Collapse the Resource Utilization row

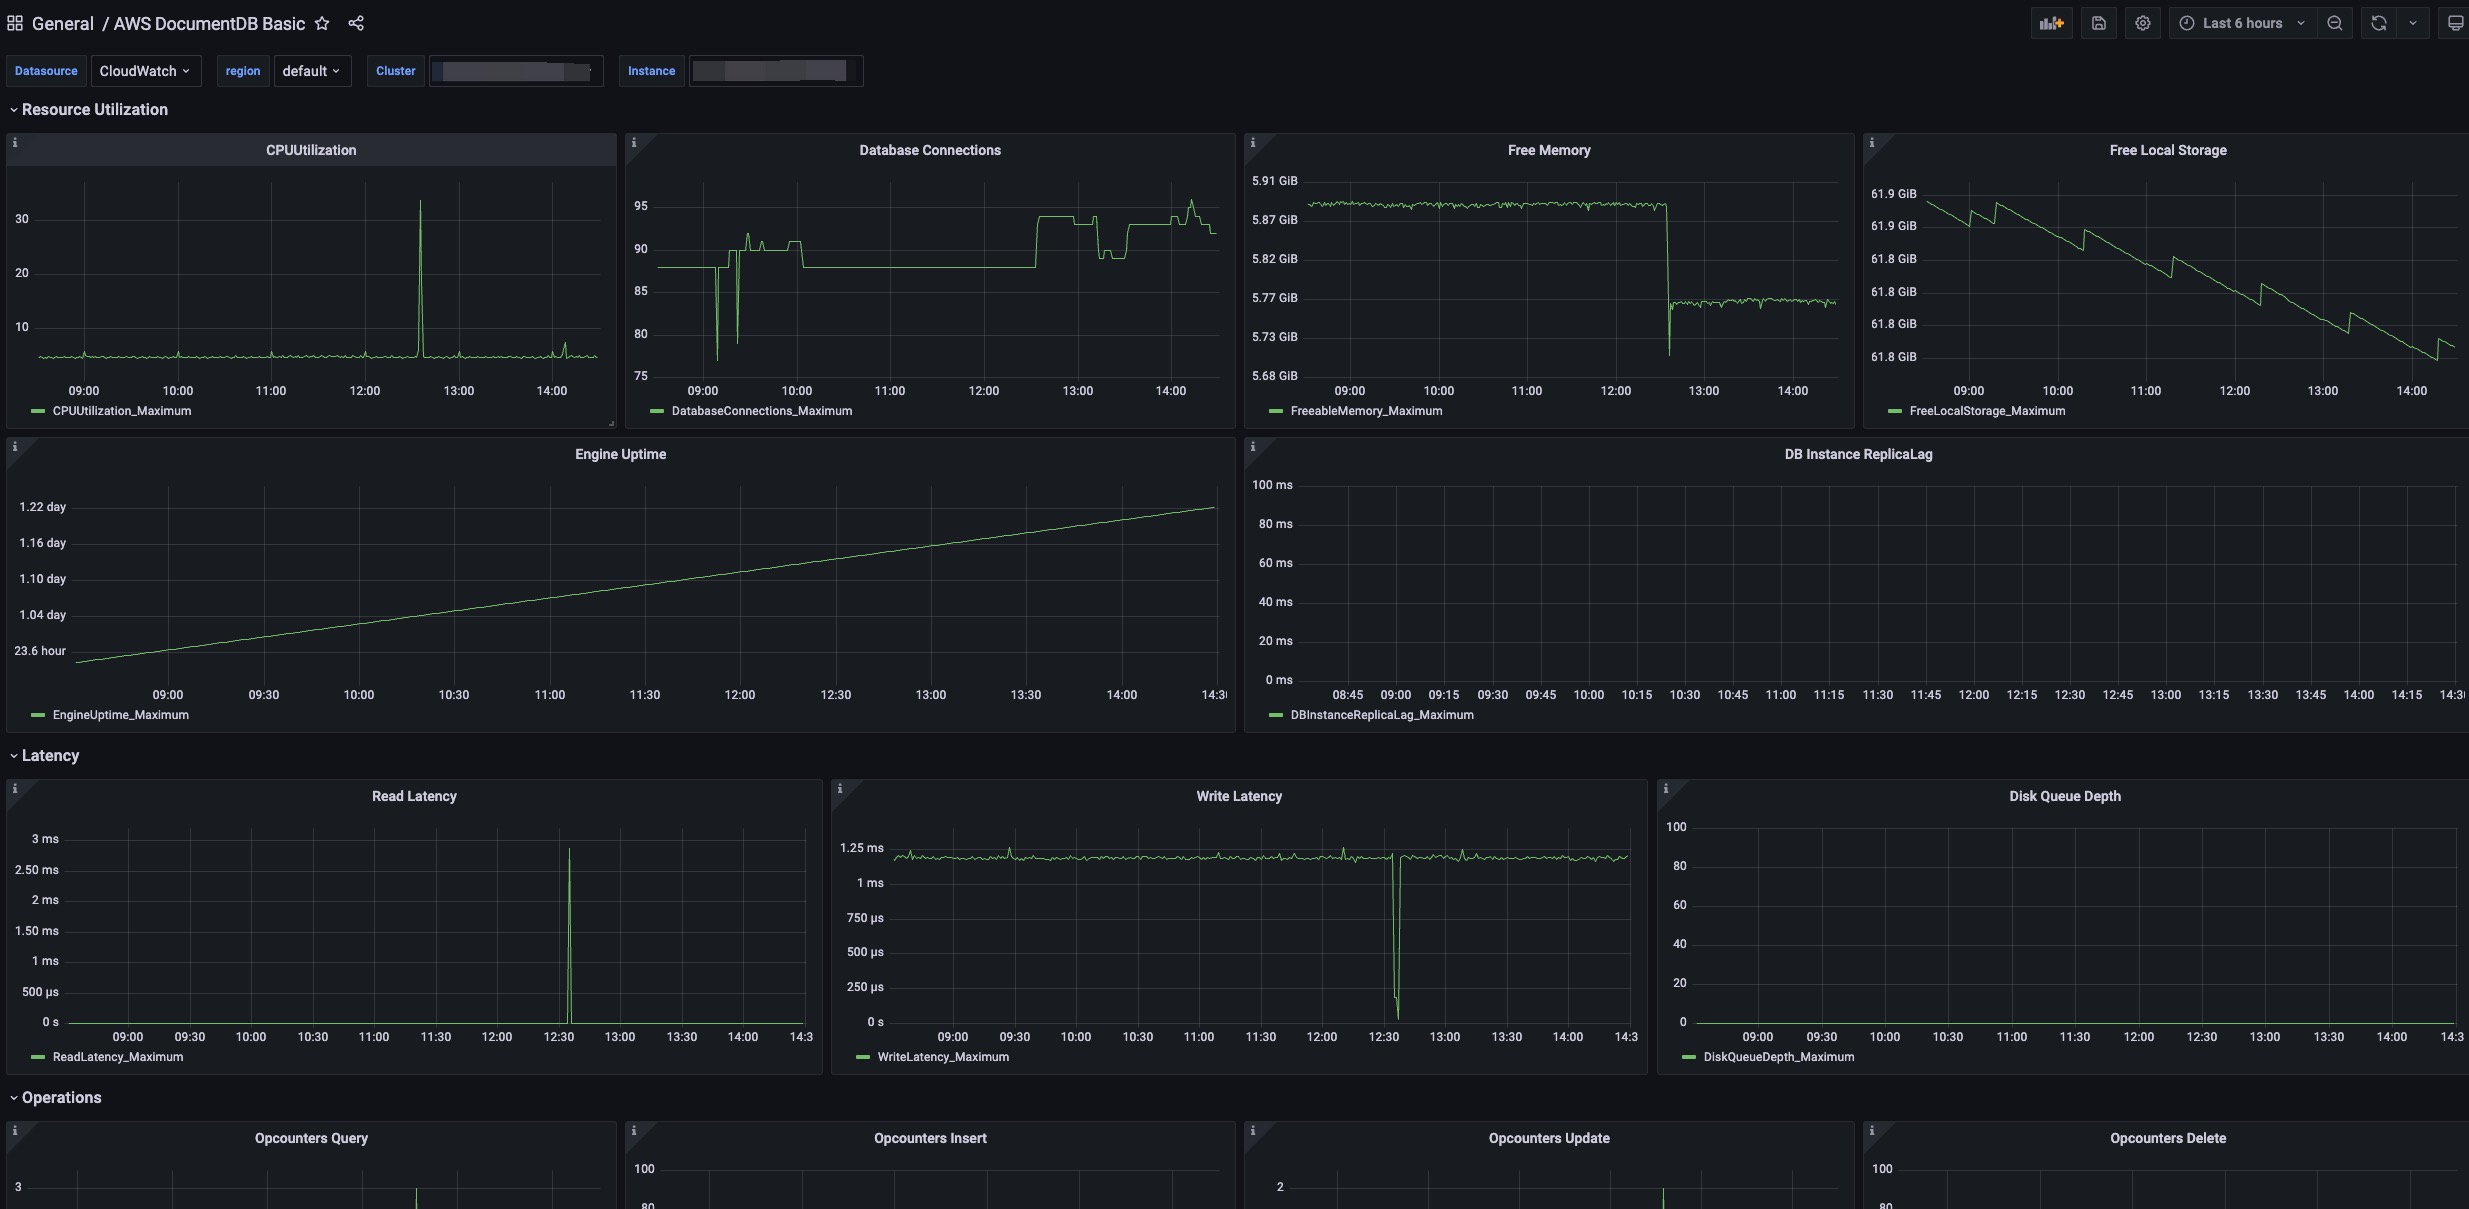[94, 110]
